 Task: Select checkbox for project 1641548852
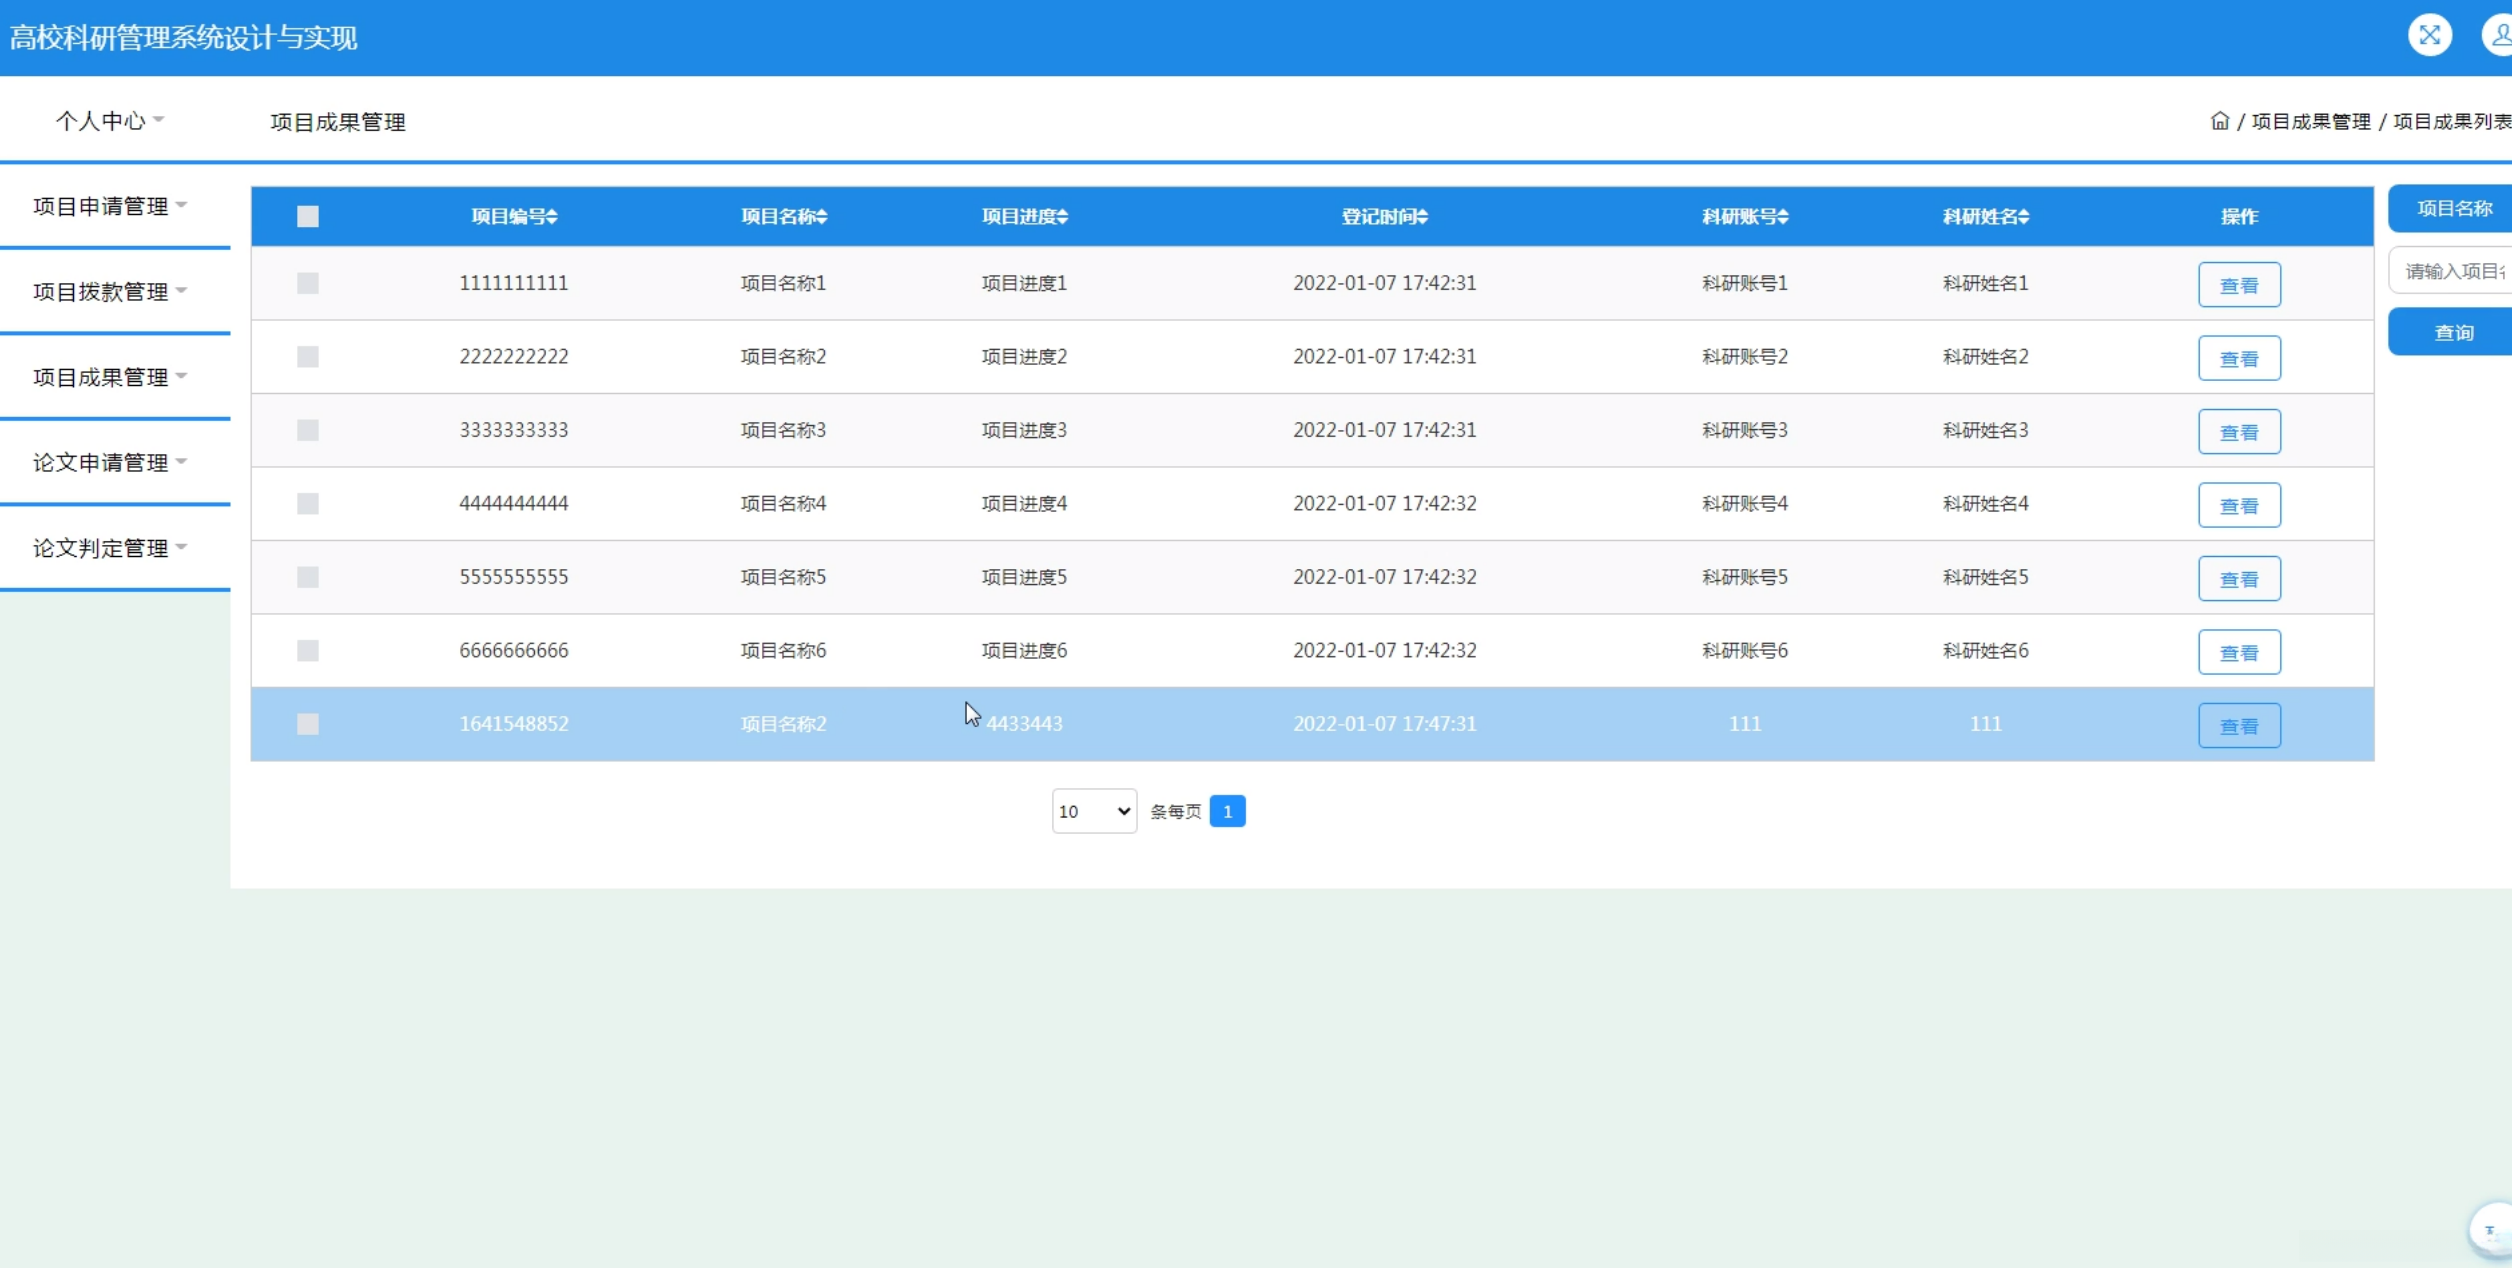tap(308, 724)
